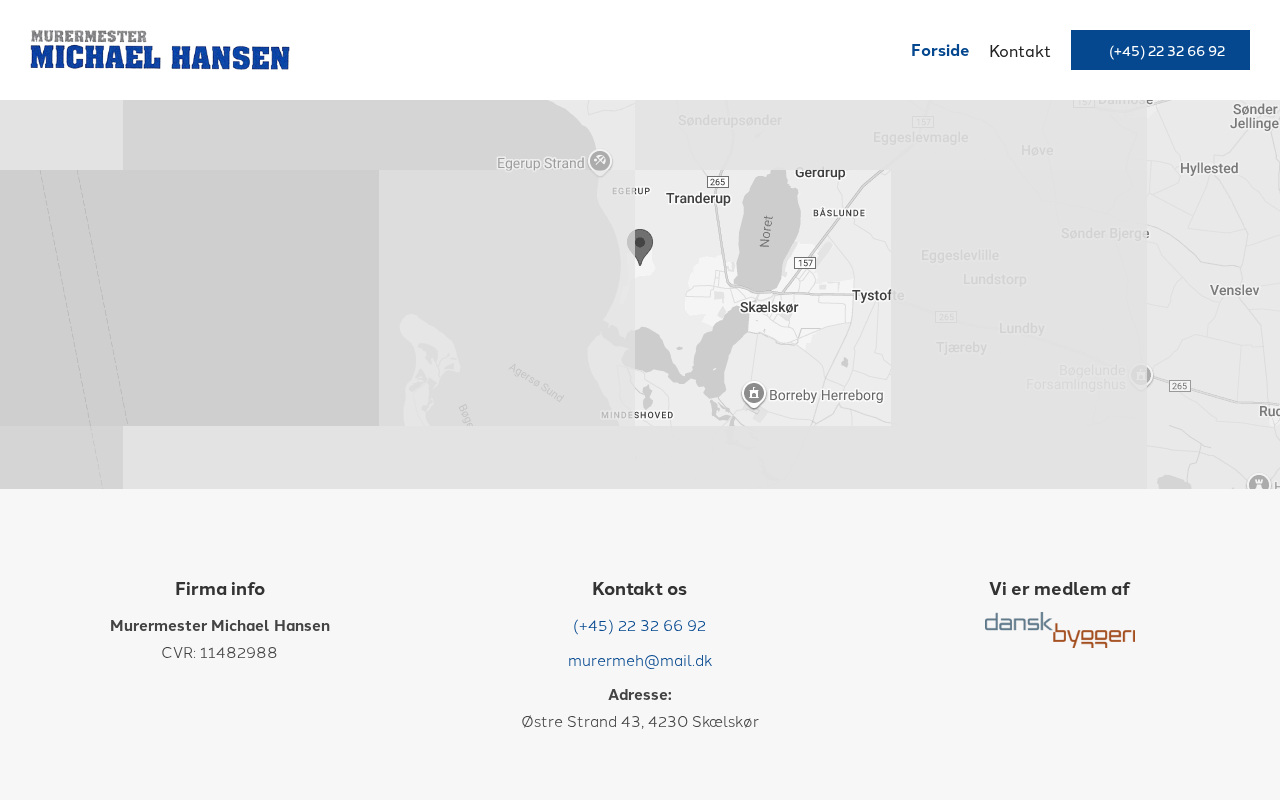Click the Høve map label
The image size is (1280, 800).
click(x=1037, y=149)
